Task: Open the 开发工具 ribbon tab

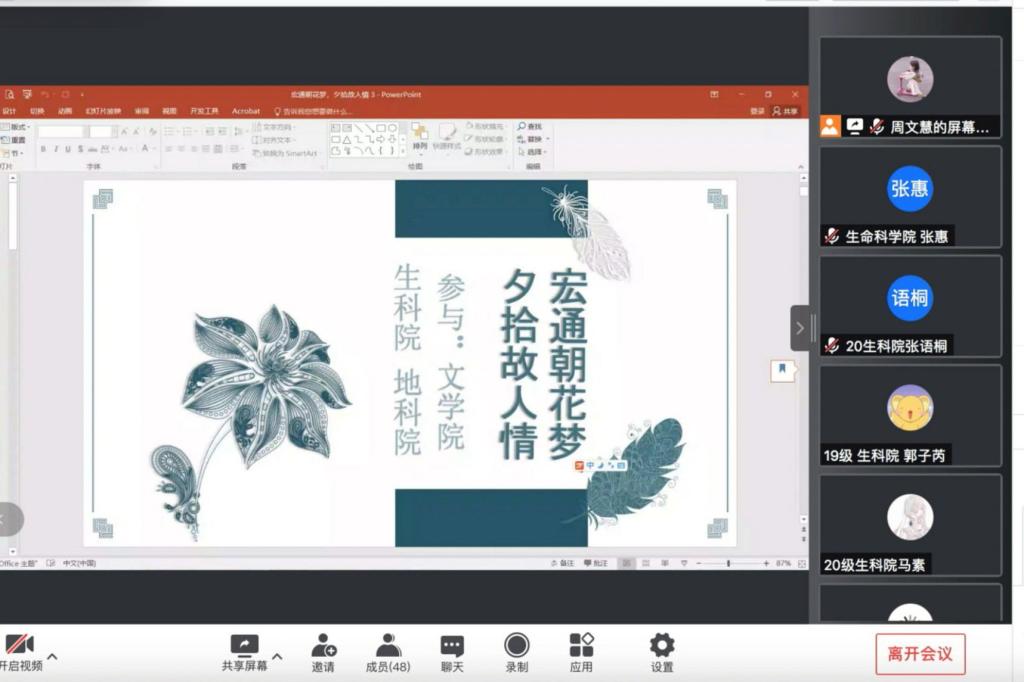Action: click(204, 111)
